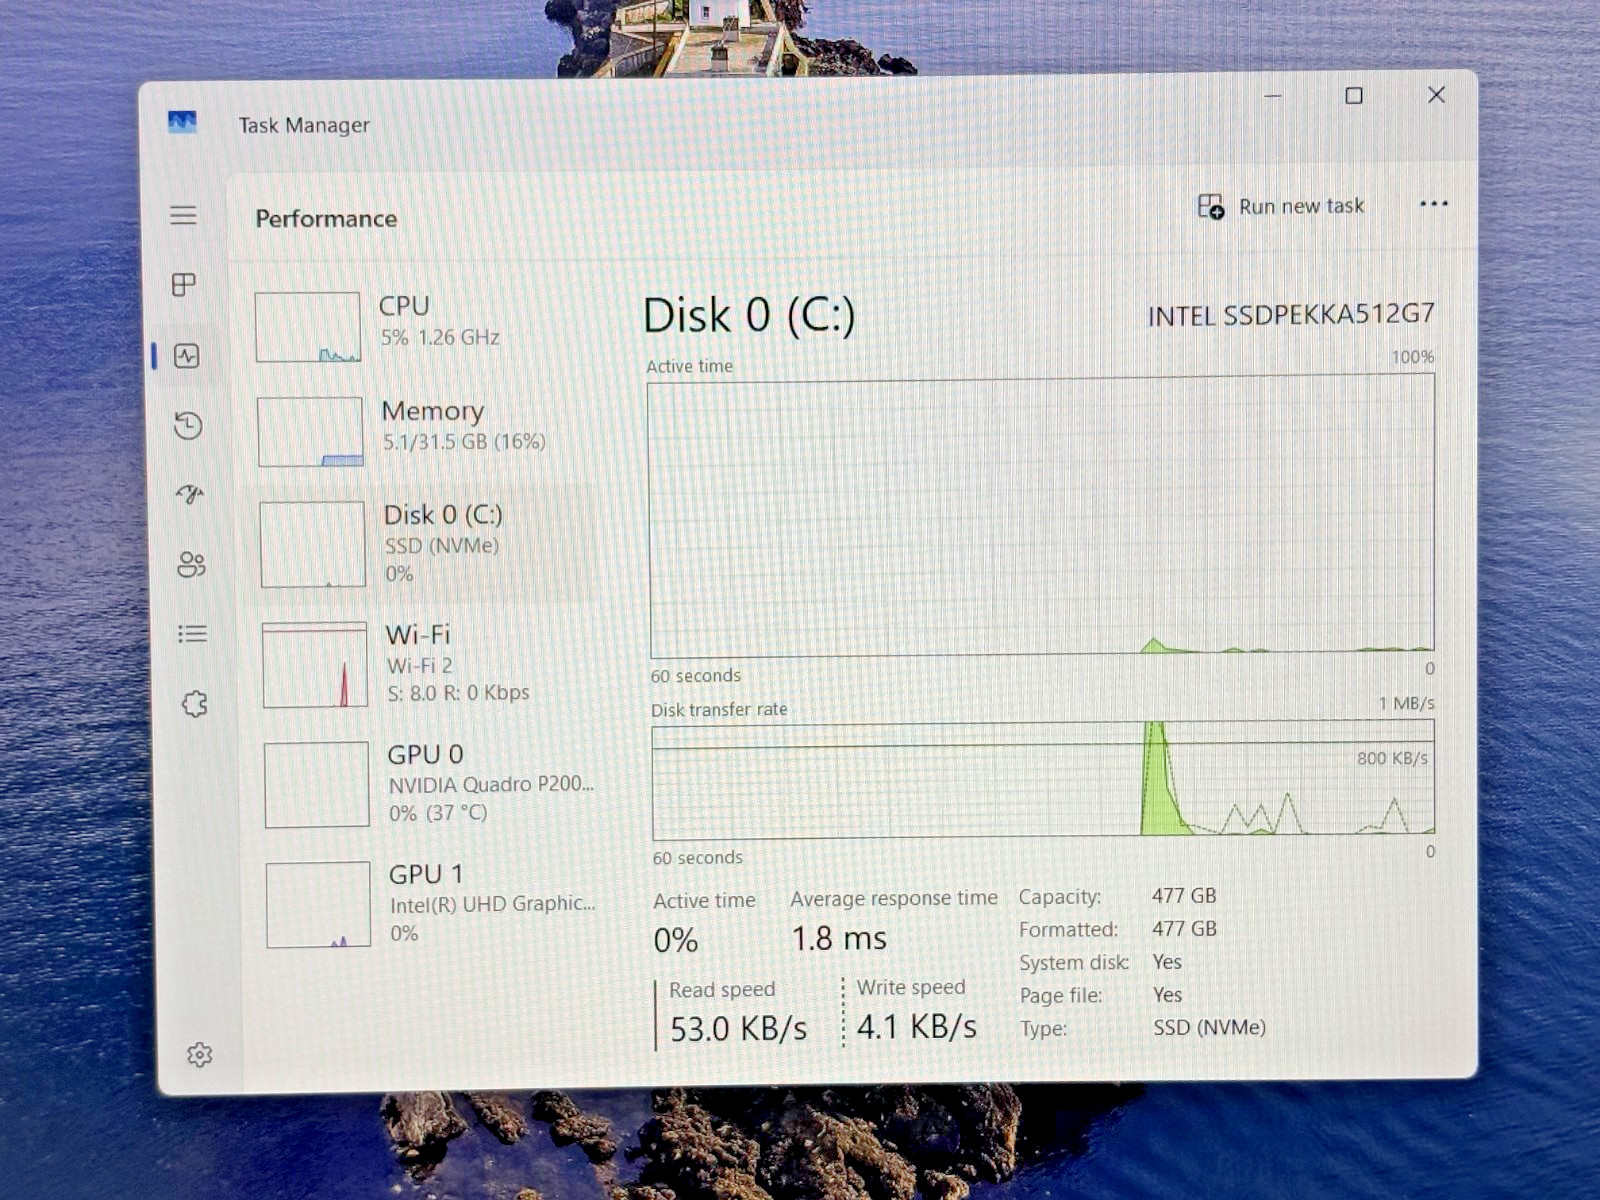
Task: Click the Disk 0 mini graph thumbnail
Action: pos(313,545)
